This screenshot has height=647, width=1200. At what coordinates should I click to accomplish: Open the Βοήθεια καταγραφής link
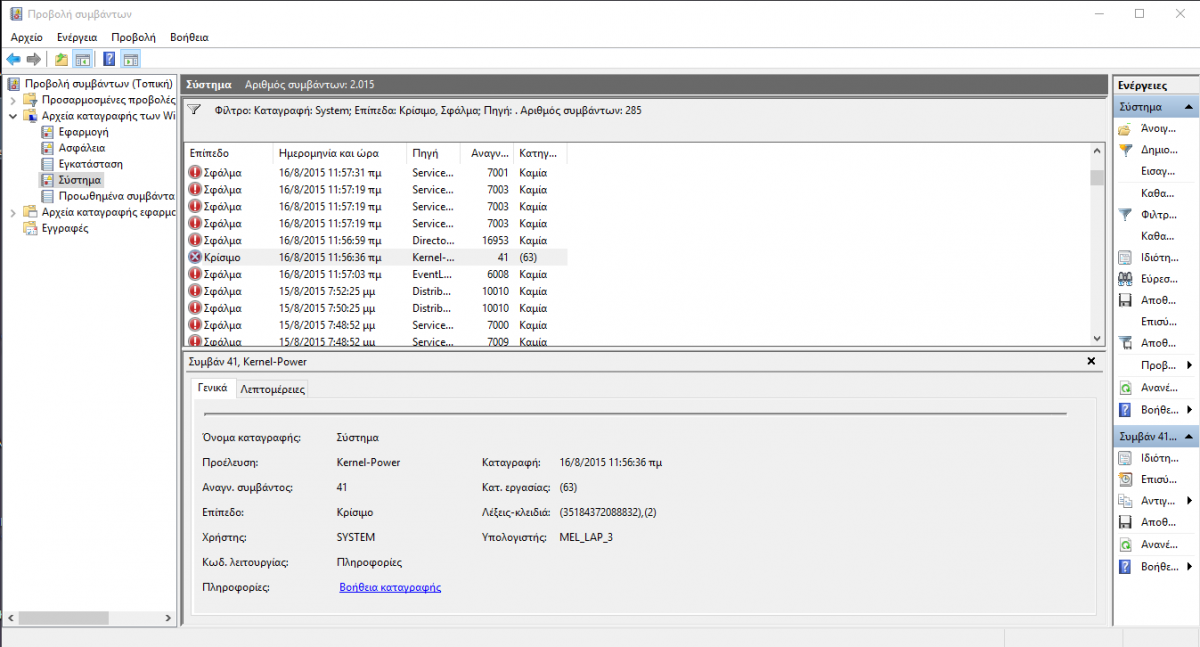point(390,588)
